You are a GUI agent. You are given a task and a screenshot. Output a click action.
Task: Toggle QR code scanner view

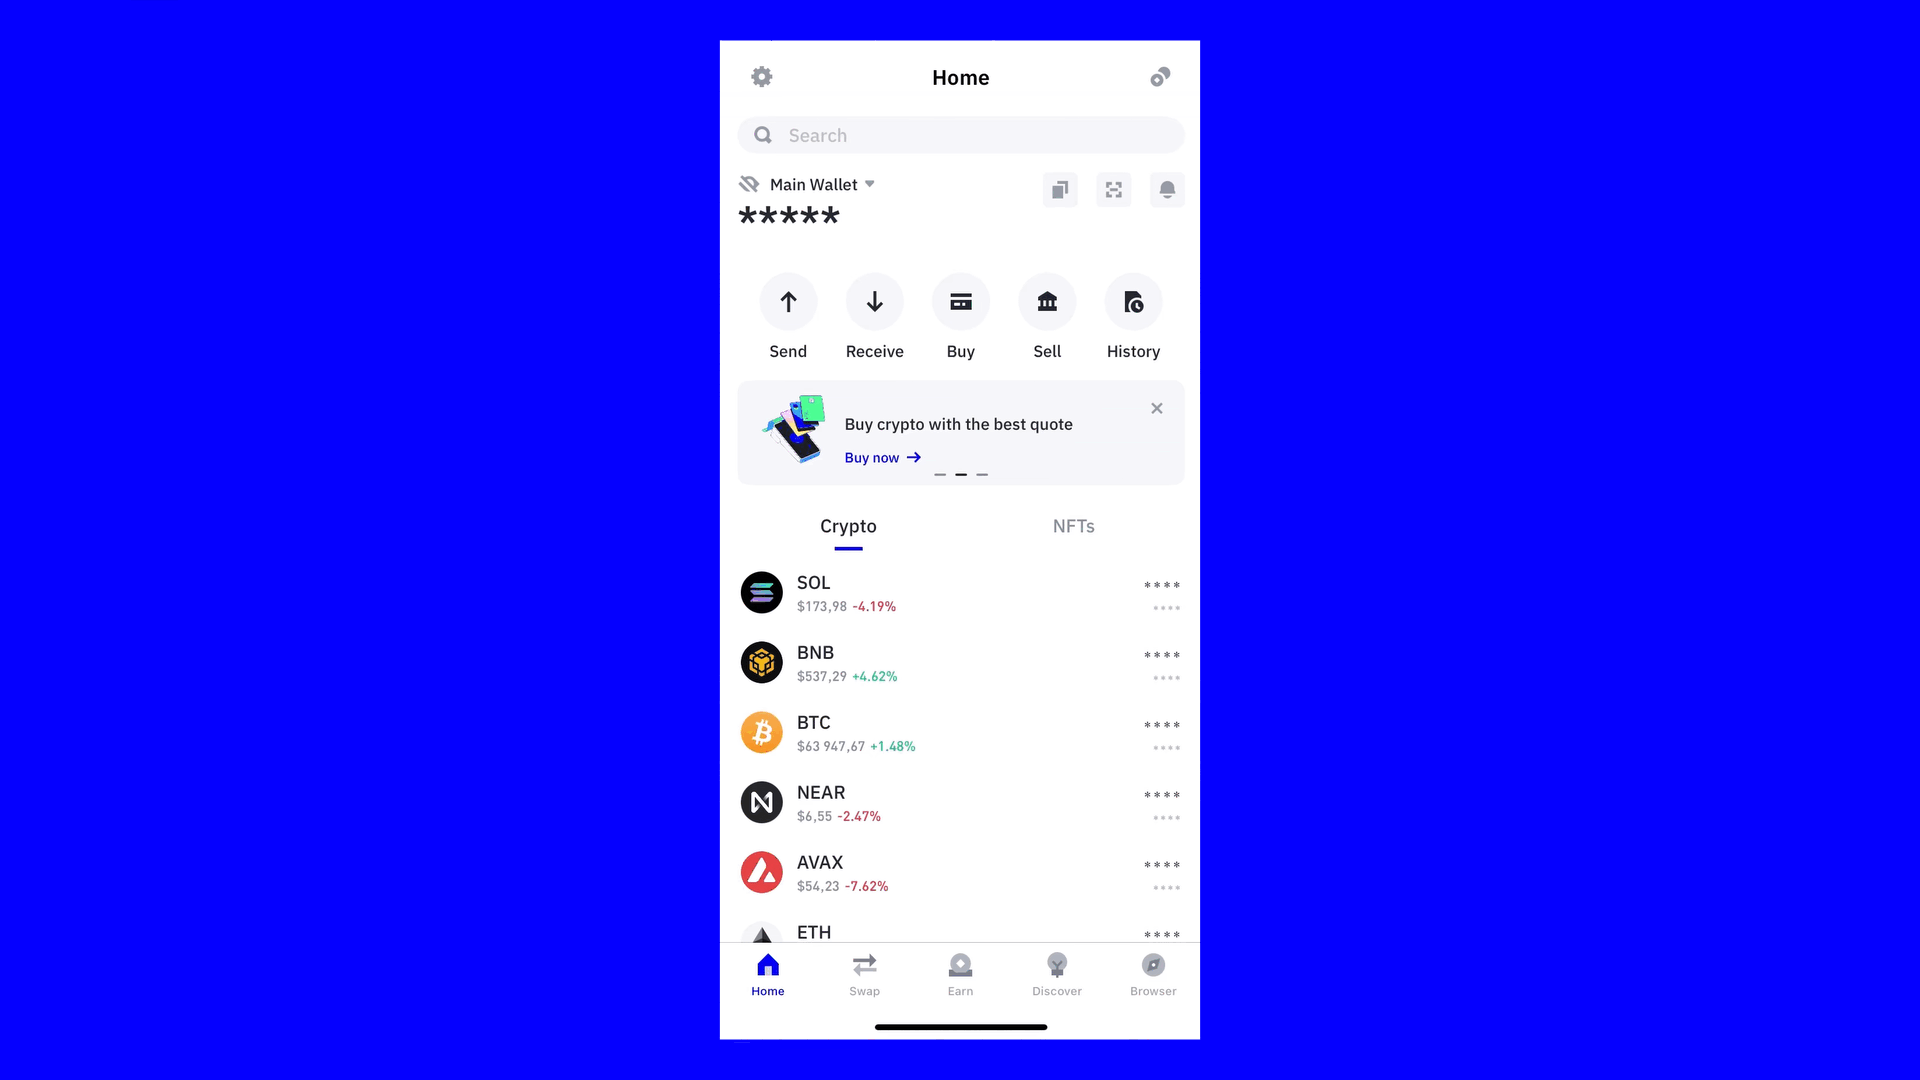(1113, 189)
